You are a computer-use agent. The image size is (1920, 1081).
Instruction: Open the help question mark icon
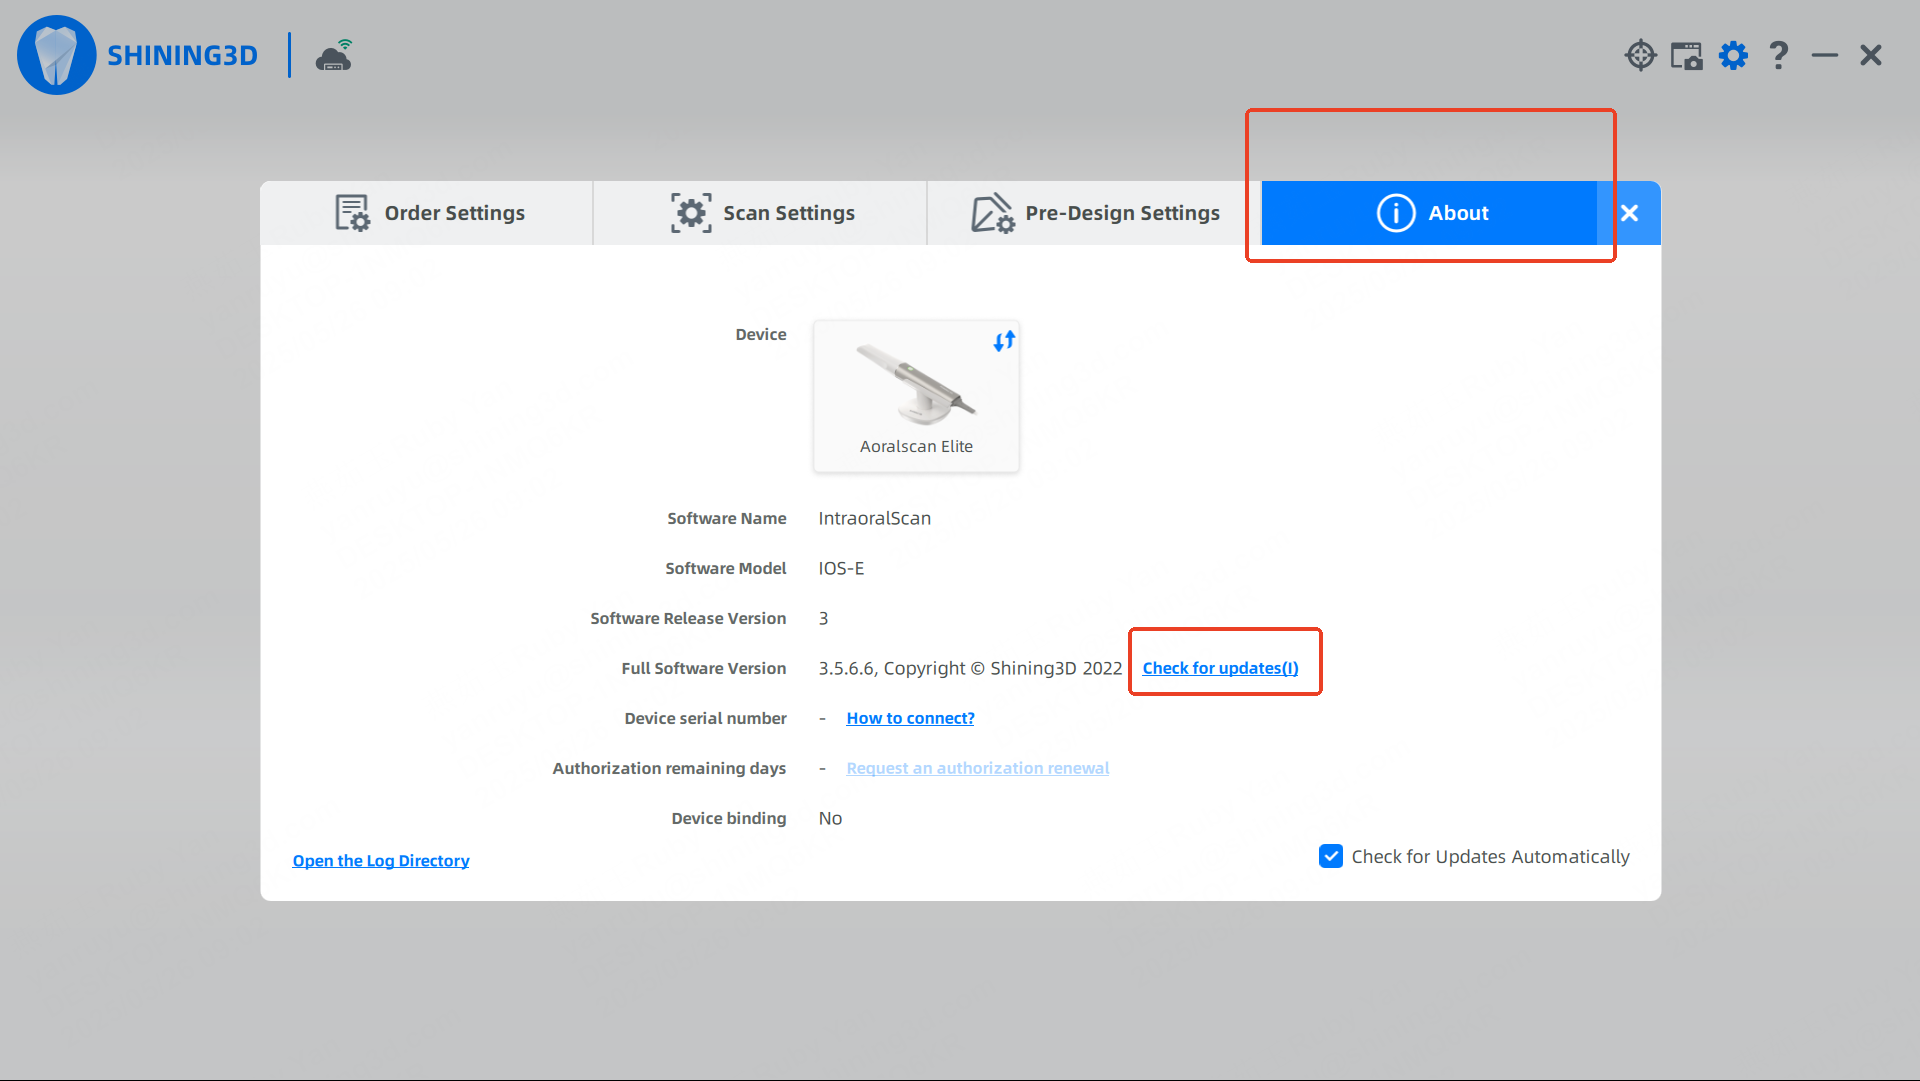coord(1778,55)
